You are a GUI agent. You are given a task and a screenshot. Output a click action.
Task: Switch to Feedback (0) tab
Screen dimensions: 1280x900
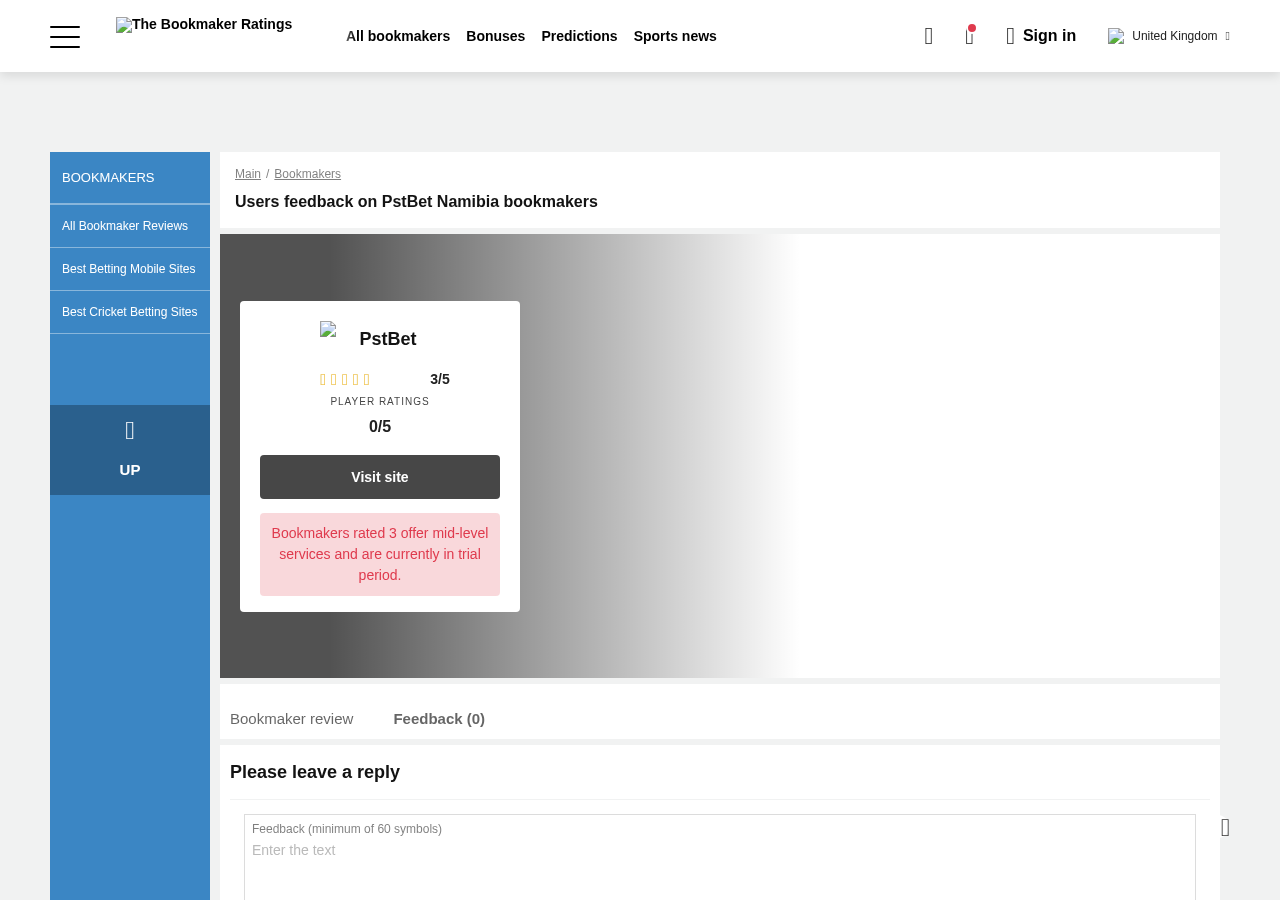coord(439,719)
